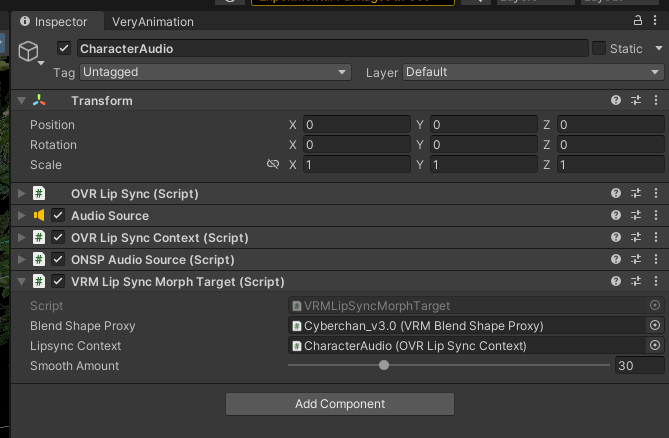
Task: Open Audio Source help reference
Action: point(616,215)
